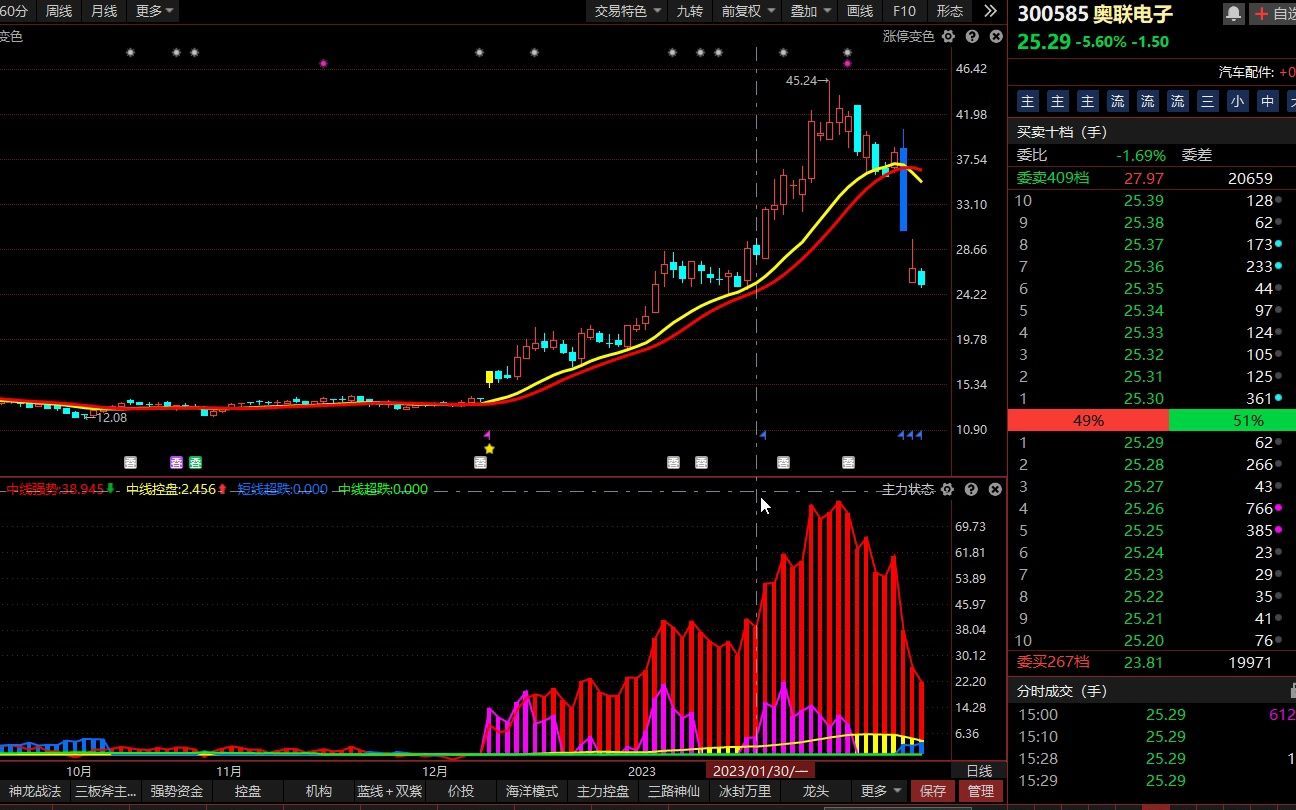Click the third 主 capital-flow icon
Screen dimensions: 1296x810
[x=1087, y=101]
